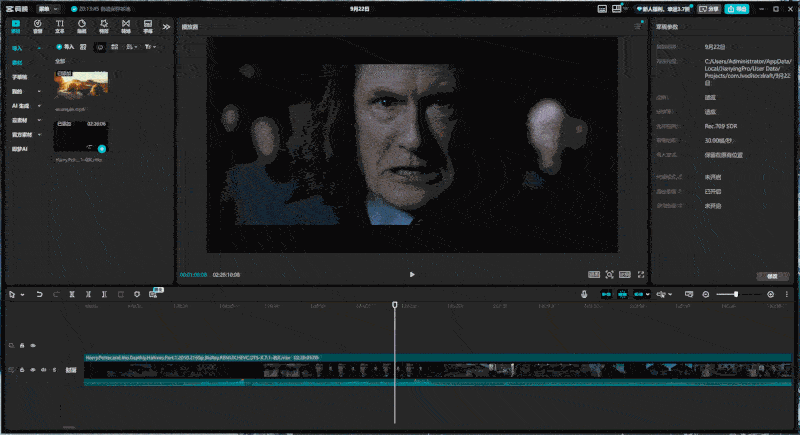Viewport: 800px width, 435px height.
Task: Open the media sort dropdown
Action: coord(132,47)
